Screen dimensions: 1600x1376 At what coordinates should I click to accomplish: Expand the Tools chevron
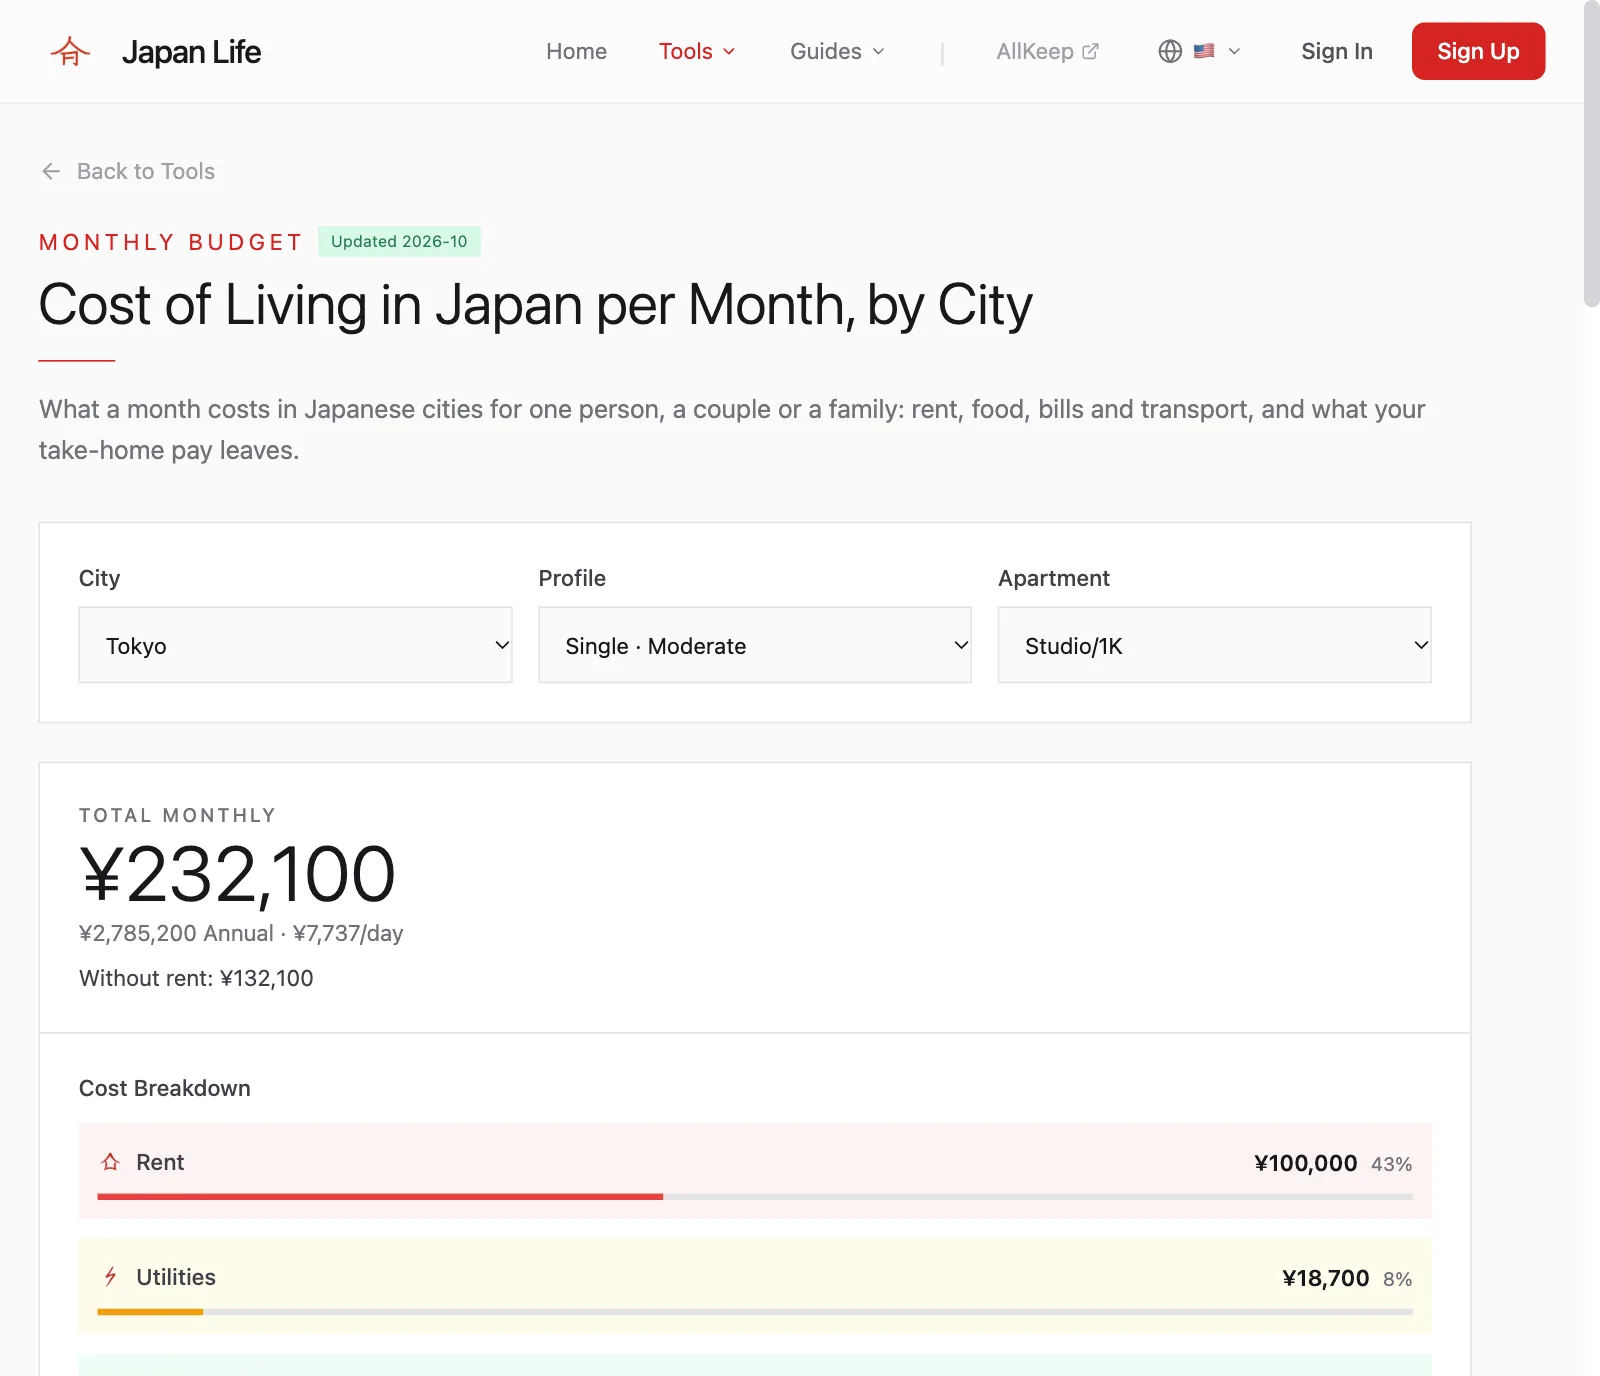[x=729, y=52]
